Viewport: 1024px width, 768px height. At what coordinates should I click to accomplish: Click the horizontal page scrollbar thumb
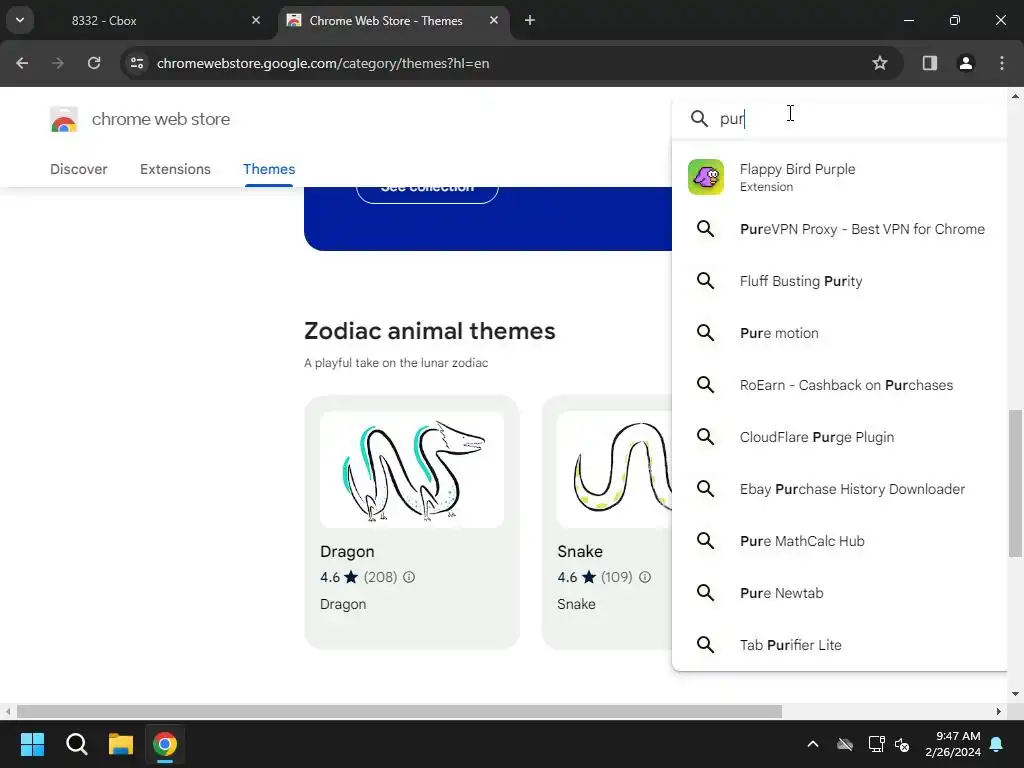(x=399, y=711)
